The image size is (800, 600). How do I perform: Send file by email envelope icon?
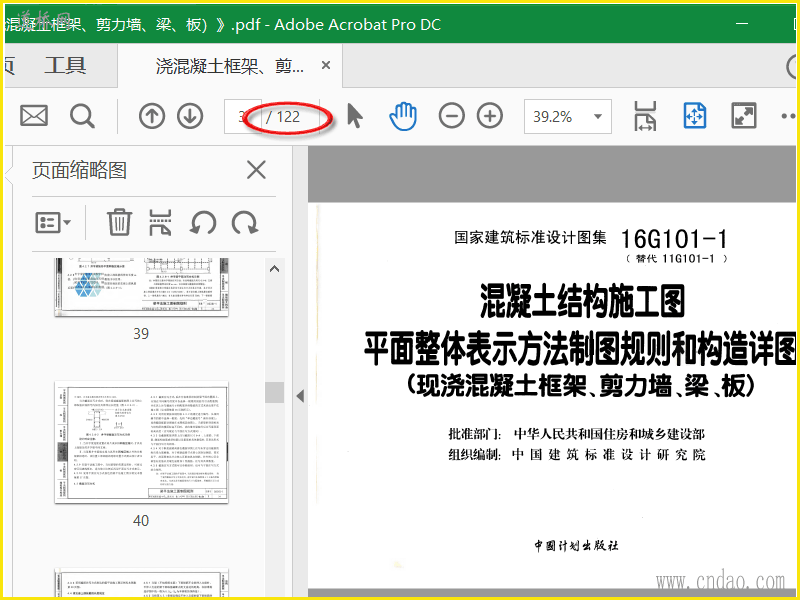pos(34,116)
